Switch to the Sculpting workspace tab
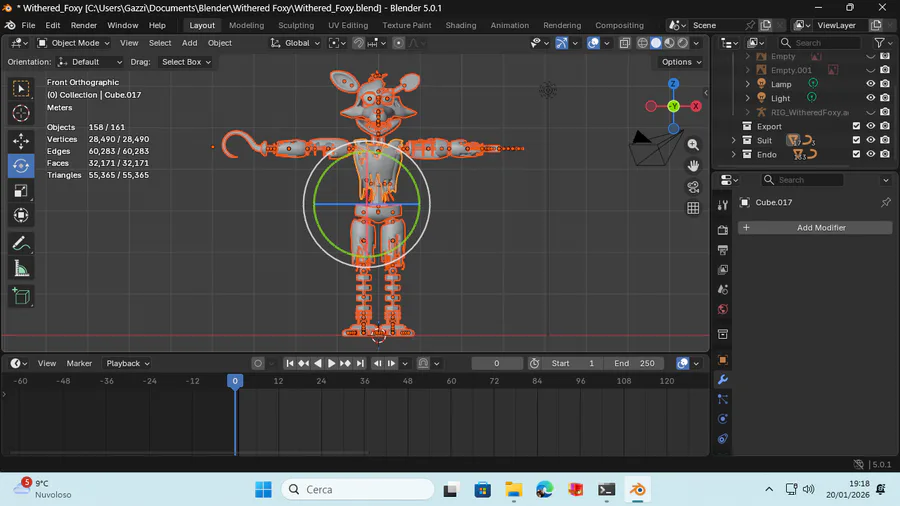The width and height of the screenshot is (900, 506). tap(295, 25)
